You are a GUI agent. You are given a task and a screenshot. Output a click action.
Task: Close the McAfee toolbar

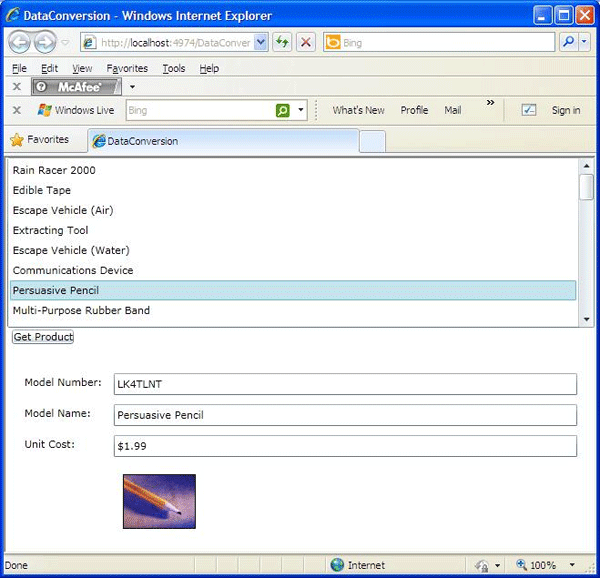point(17,86)
